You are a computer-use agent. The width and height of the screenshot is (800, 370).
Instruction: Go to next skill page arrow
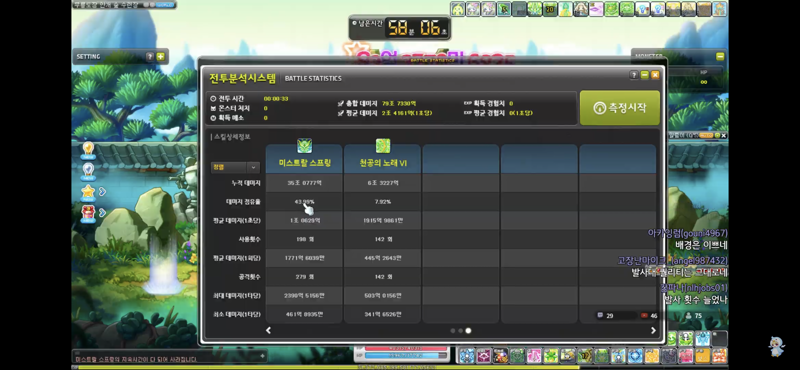(653, 331)
